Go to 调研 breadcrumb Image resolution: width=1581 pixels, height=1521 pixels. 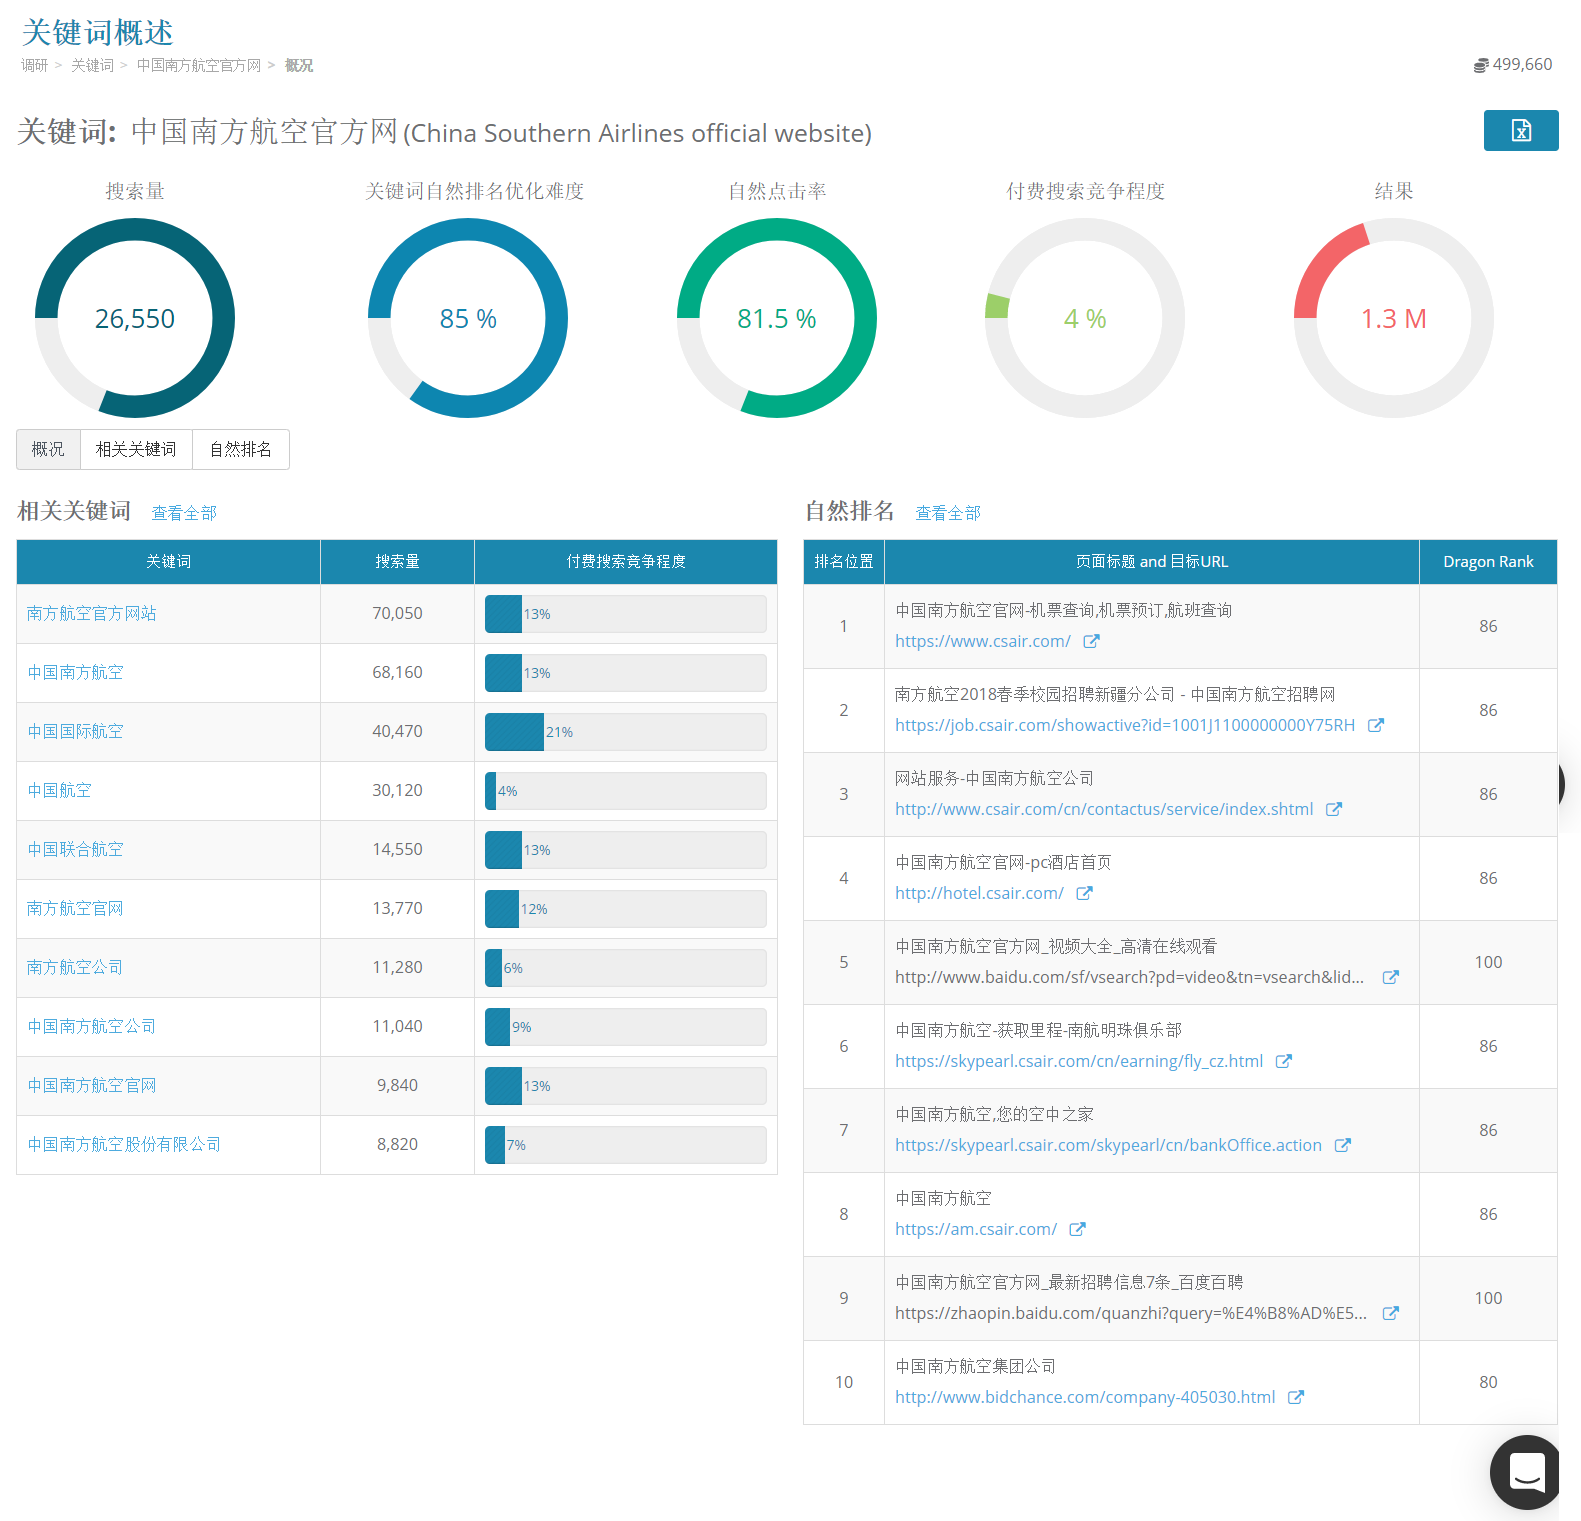click(35, 65)
